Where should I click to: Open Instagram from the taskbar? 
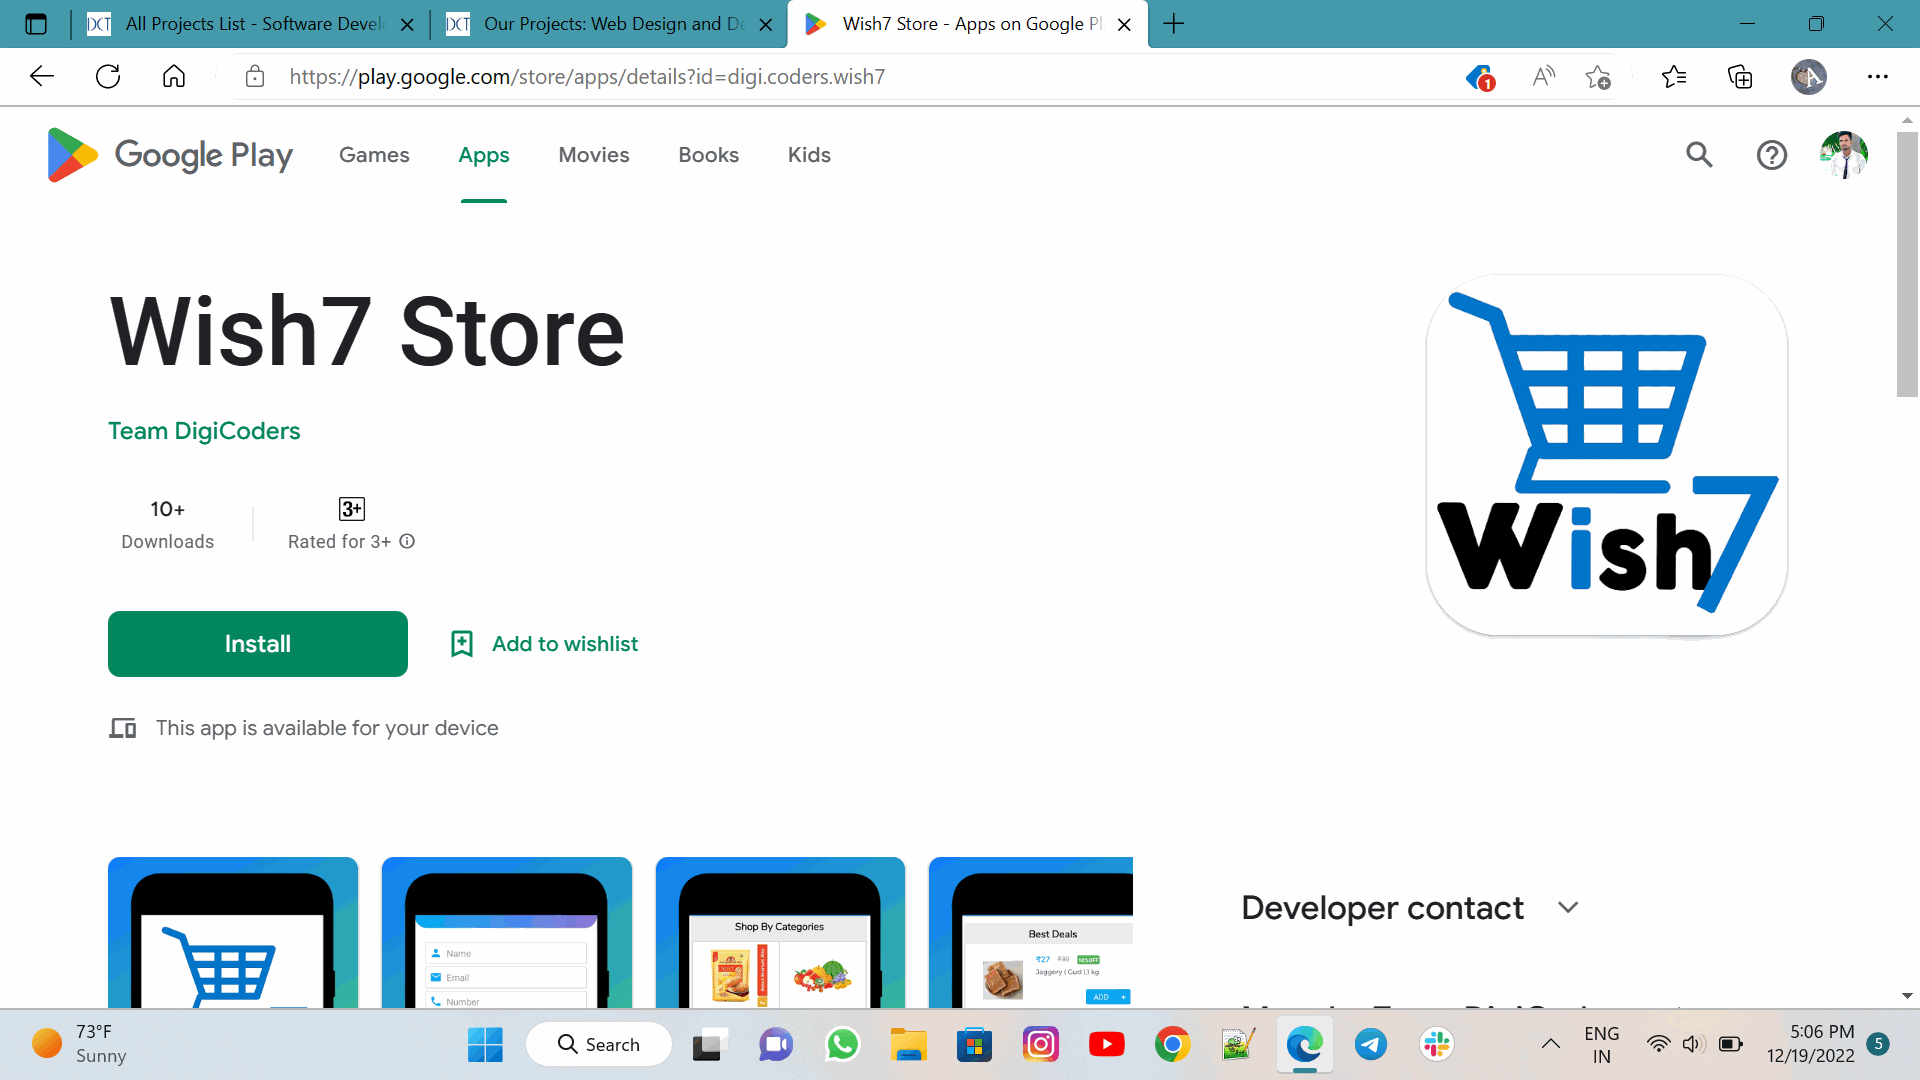(1041, 1045)
